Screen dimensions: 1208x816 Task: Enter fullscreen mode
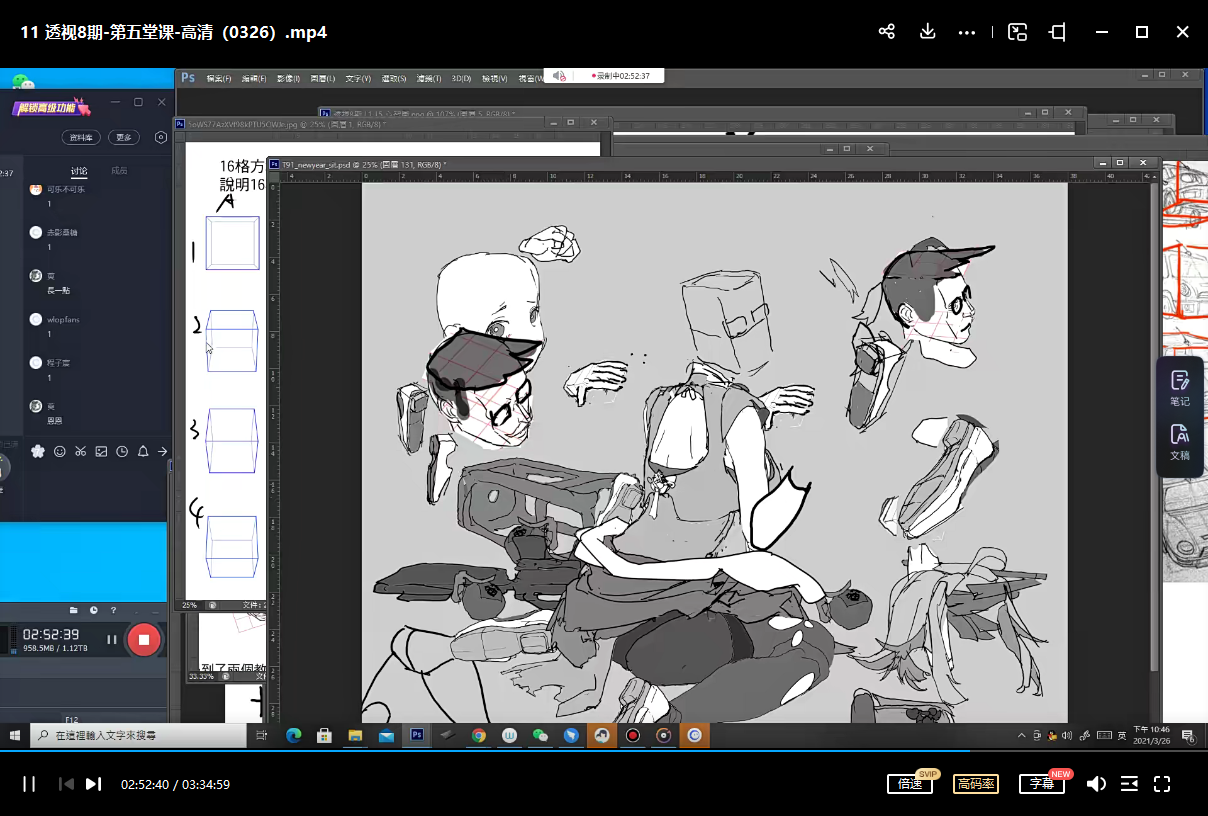[1162, 784]
